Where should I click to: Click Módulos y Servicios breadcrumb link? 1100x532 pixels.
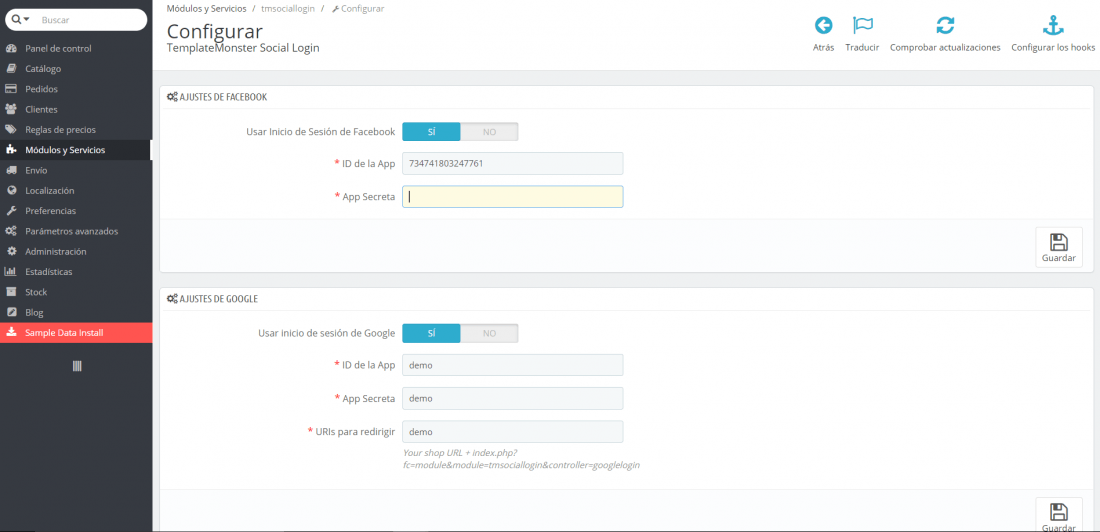tap(206, 8)
